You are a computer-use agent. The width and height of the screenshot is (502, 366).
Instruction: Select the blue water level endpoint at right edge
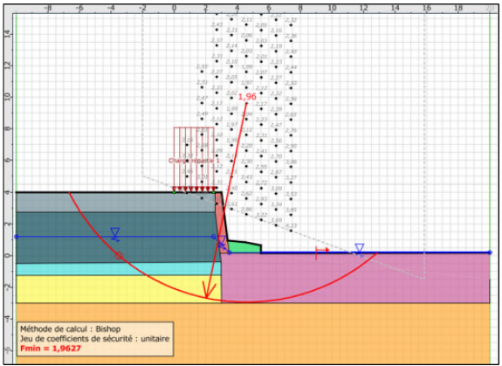pyautogui.click(x=490, y=253)
